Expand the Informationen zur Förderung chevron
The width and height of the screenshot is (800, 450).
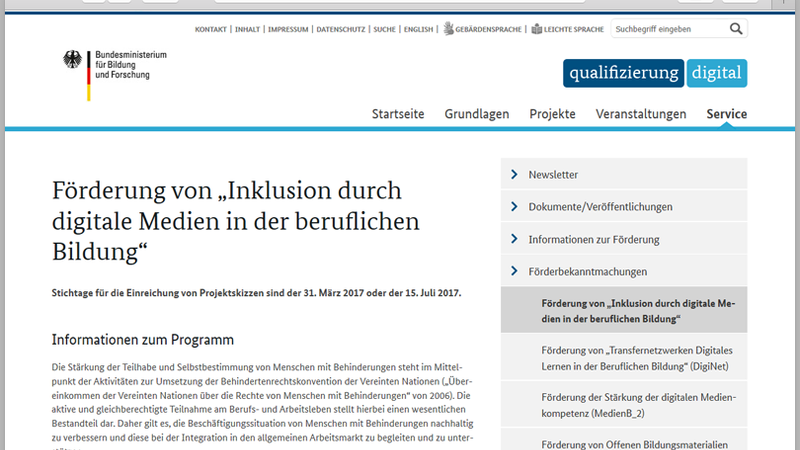[514, 239]
